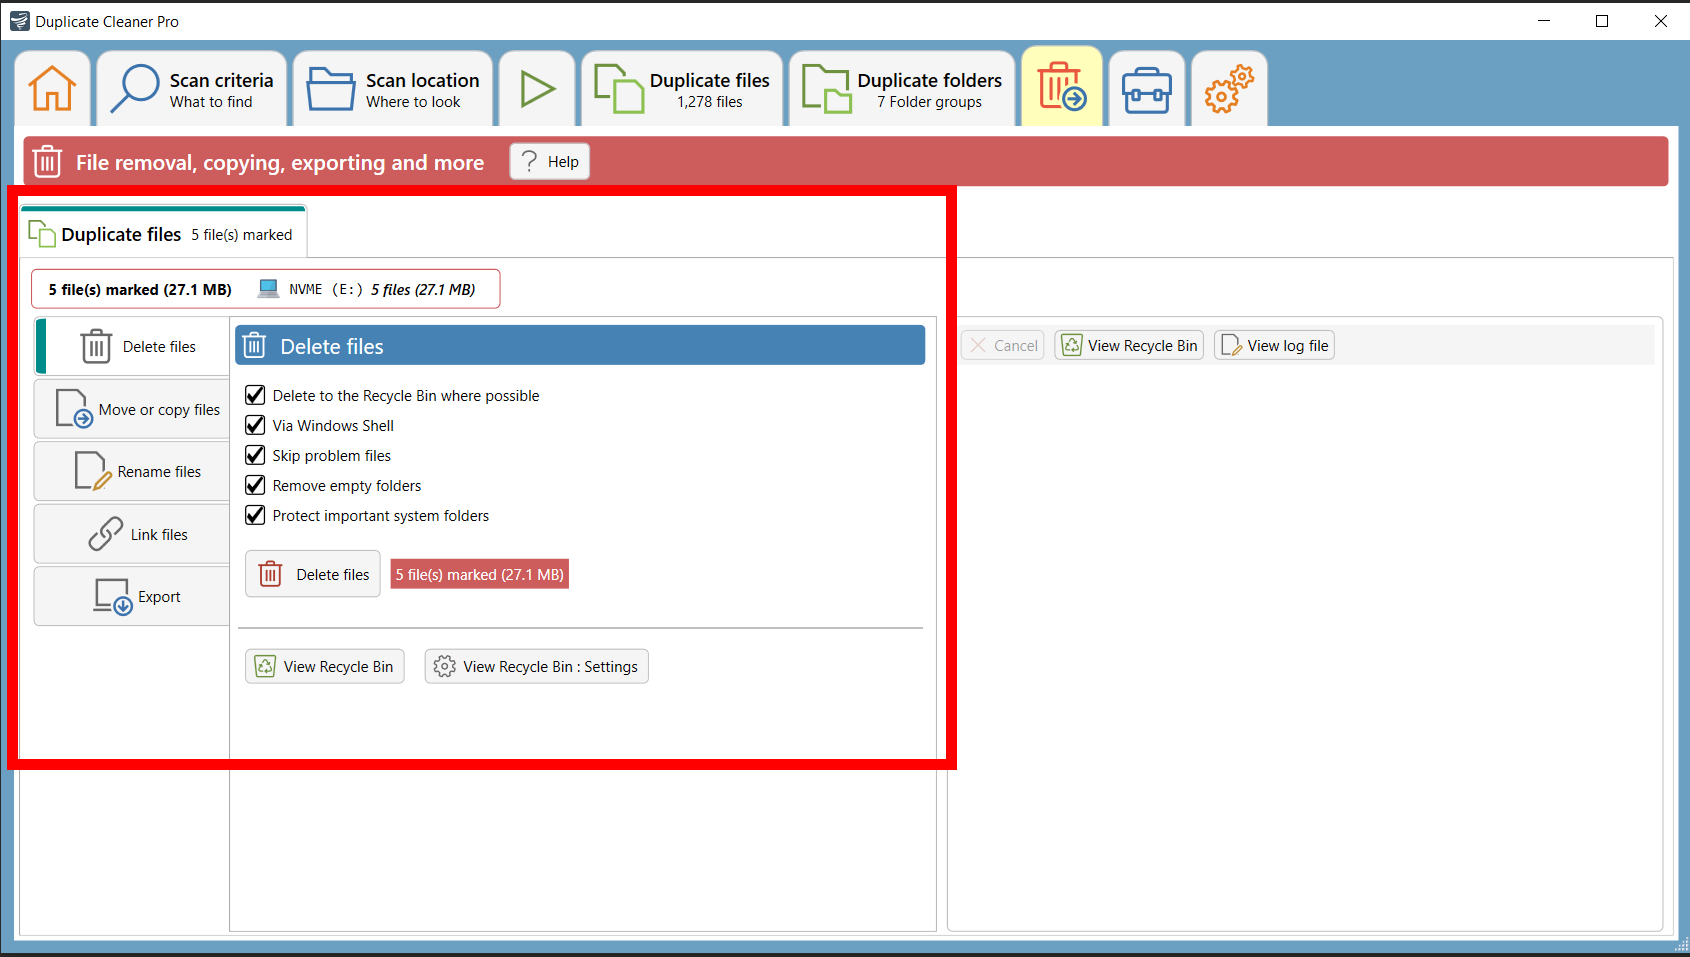The image size is (1690, 957).
Task: Start the scan with the play icon
Action: coord(536,88)
